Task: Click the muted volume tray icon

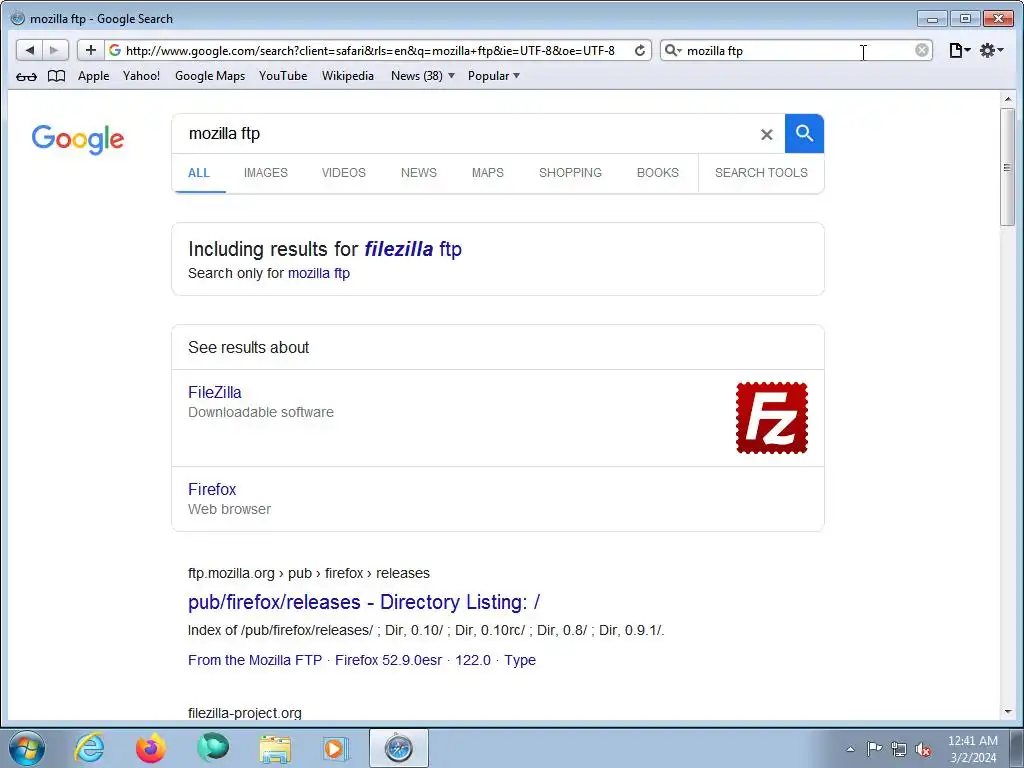Action: click(923, 749)
